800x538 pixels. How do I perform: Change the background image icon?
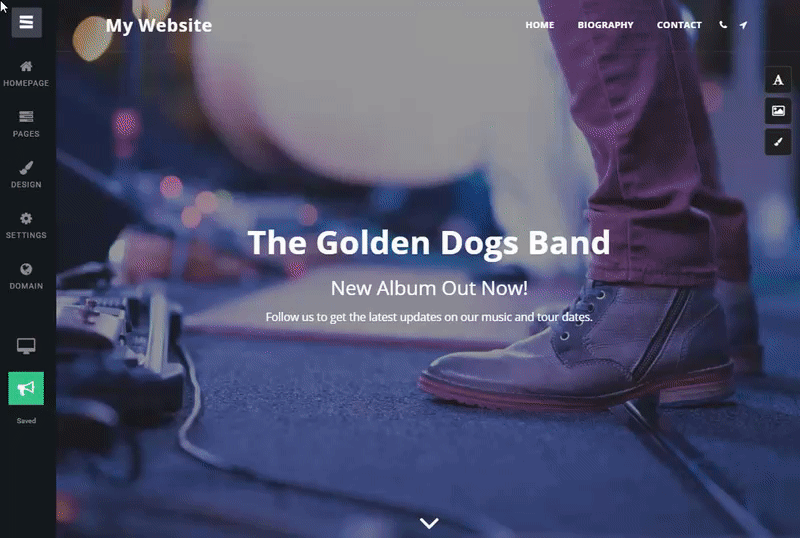coord(778,111)
